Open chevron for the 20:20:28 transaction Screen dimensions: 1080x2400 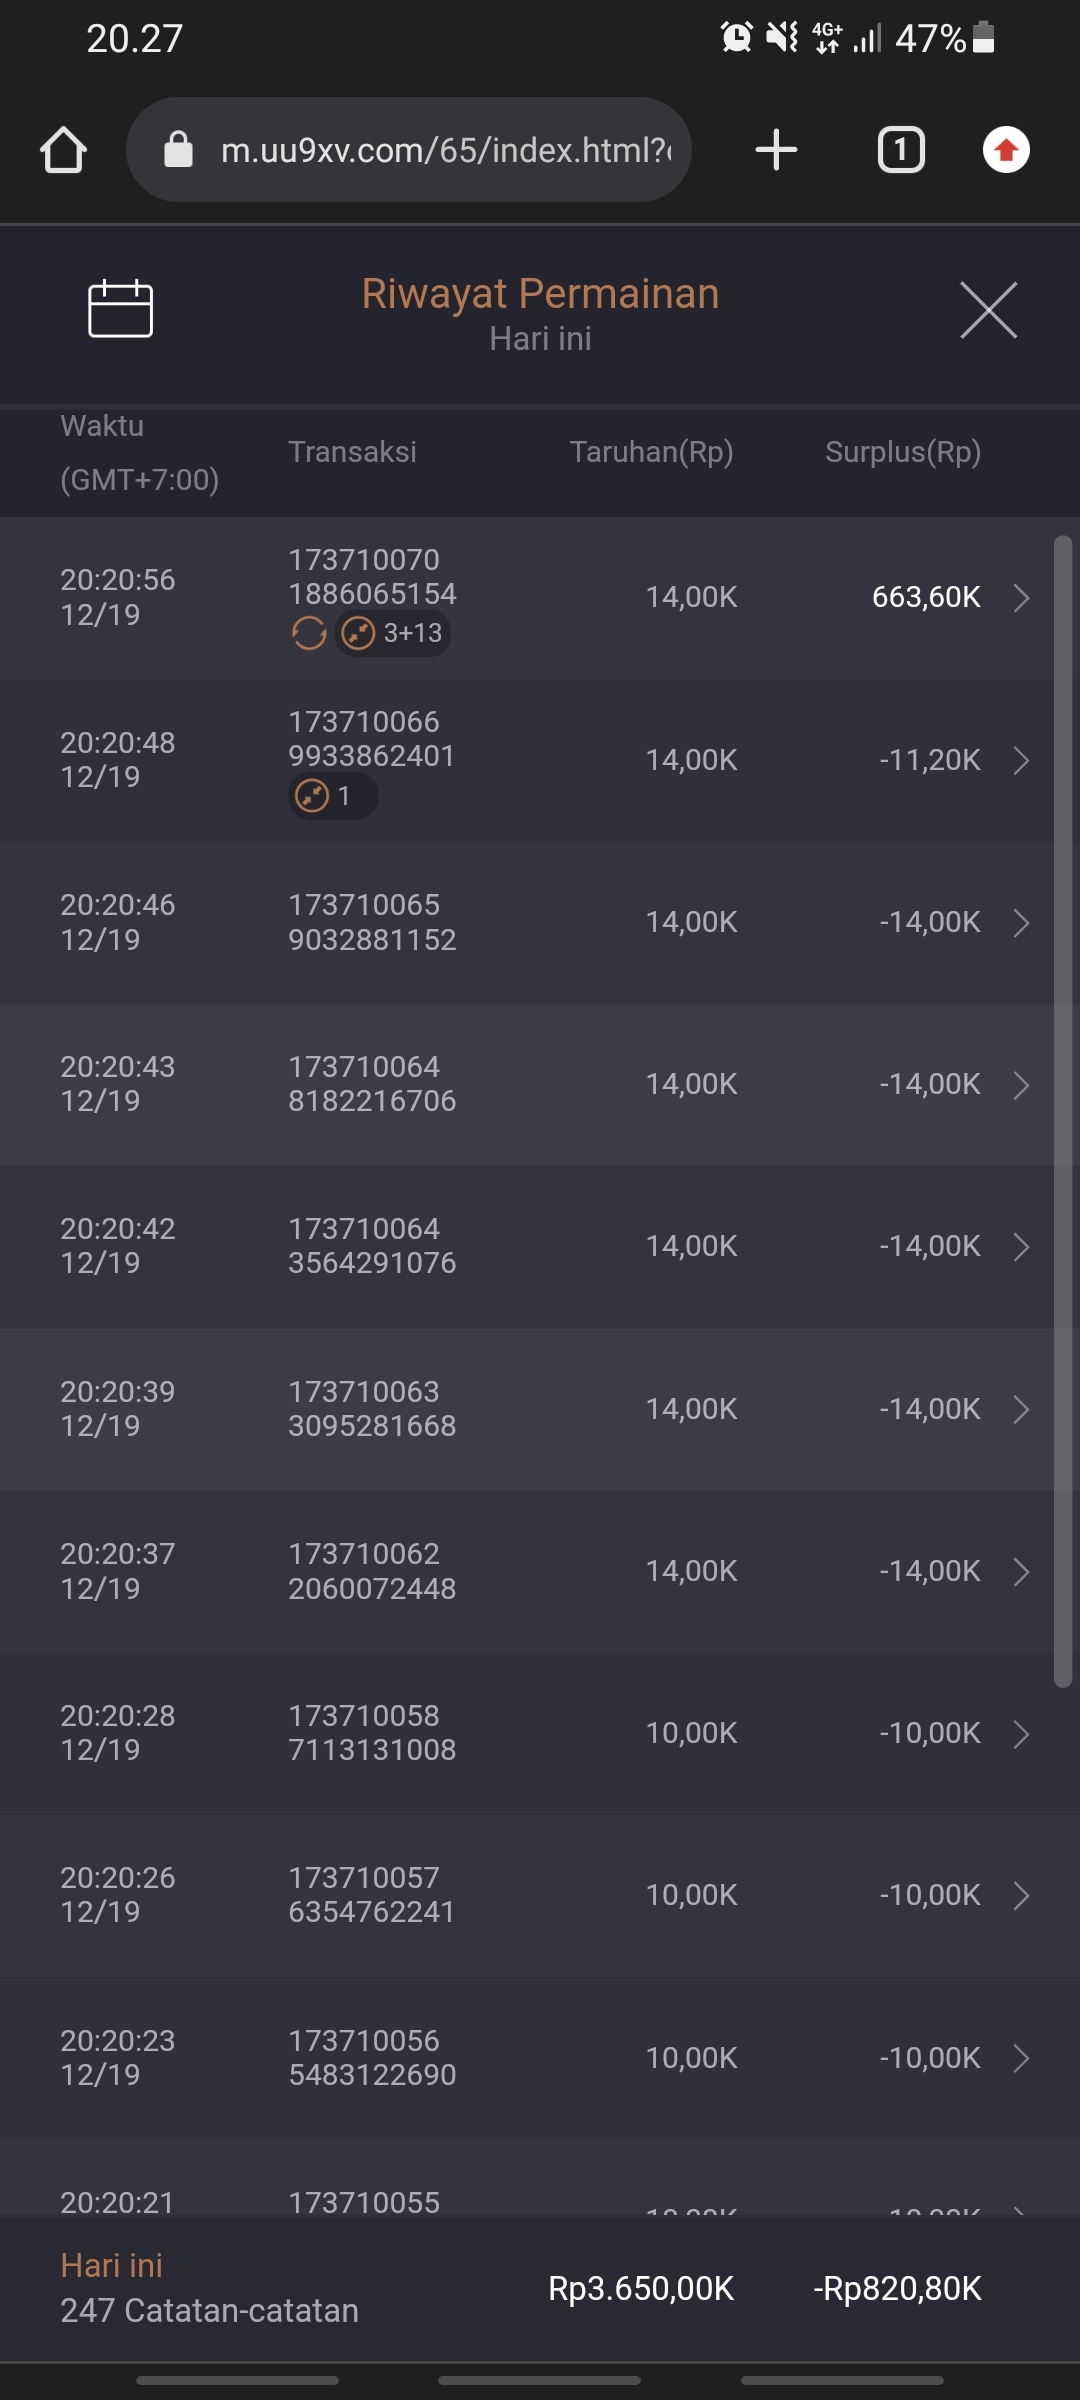[x=1021, y=1734]
